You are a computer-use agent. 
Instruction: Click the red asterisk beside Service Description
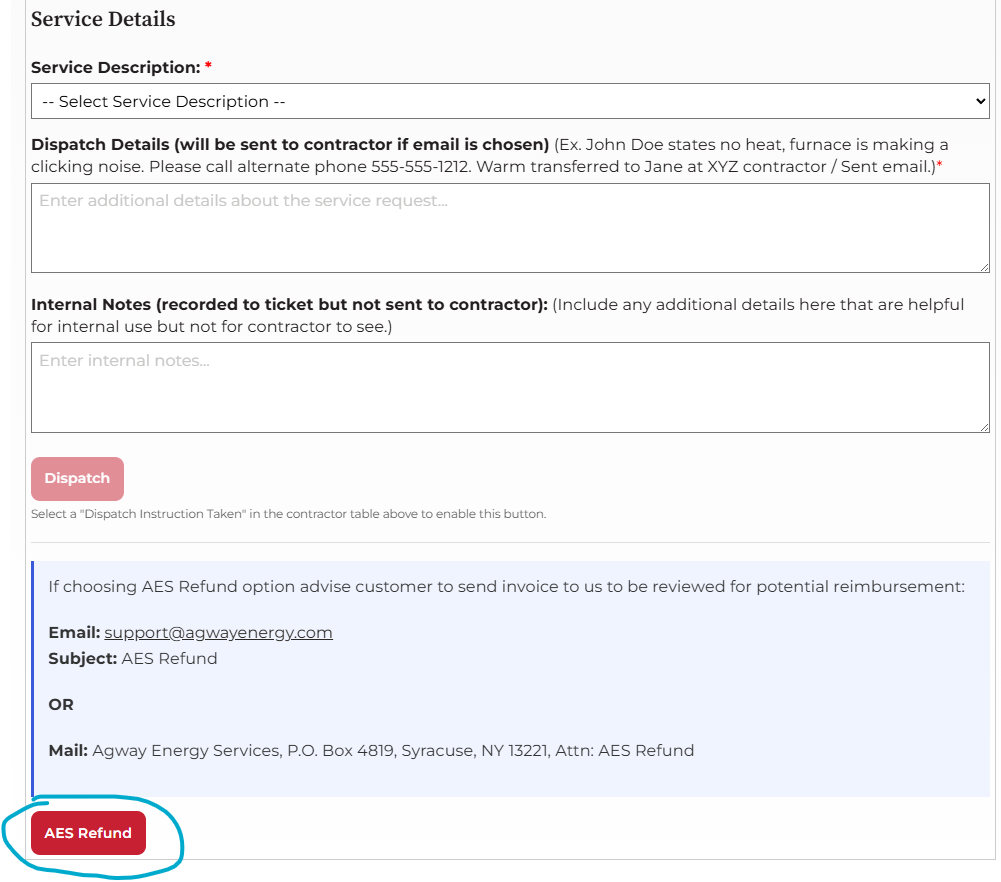[x=209, y=67]
